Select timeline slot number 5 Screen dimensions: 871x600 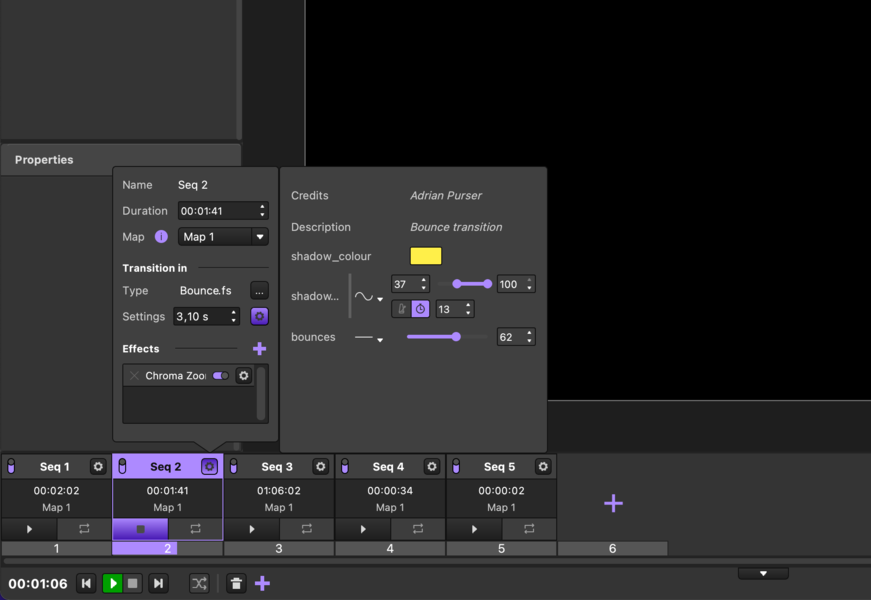[x=501, y=548]
